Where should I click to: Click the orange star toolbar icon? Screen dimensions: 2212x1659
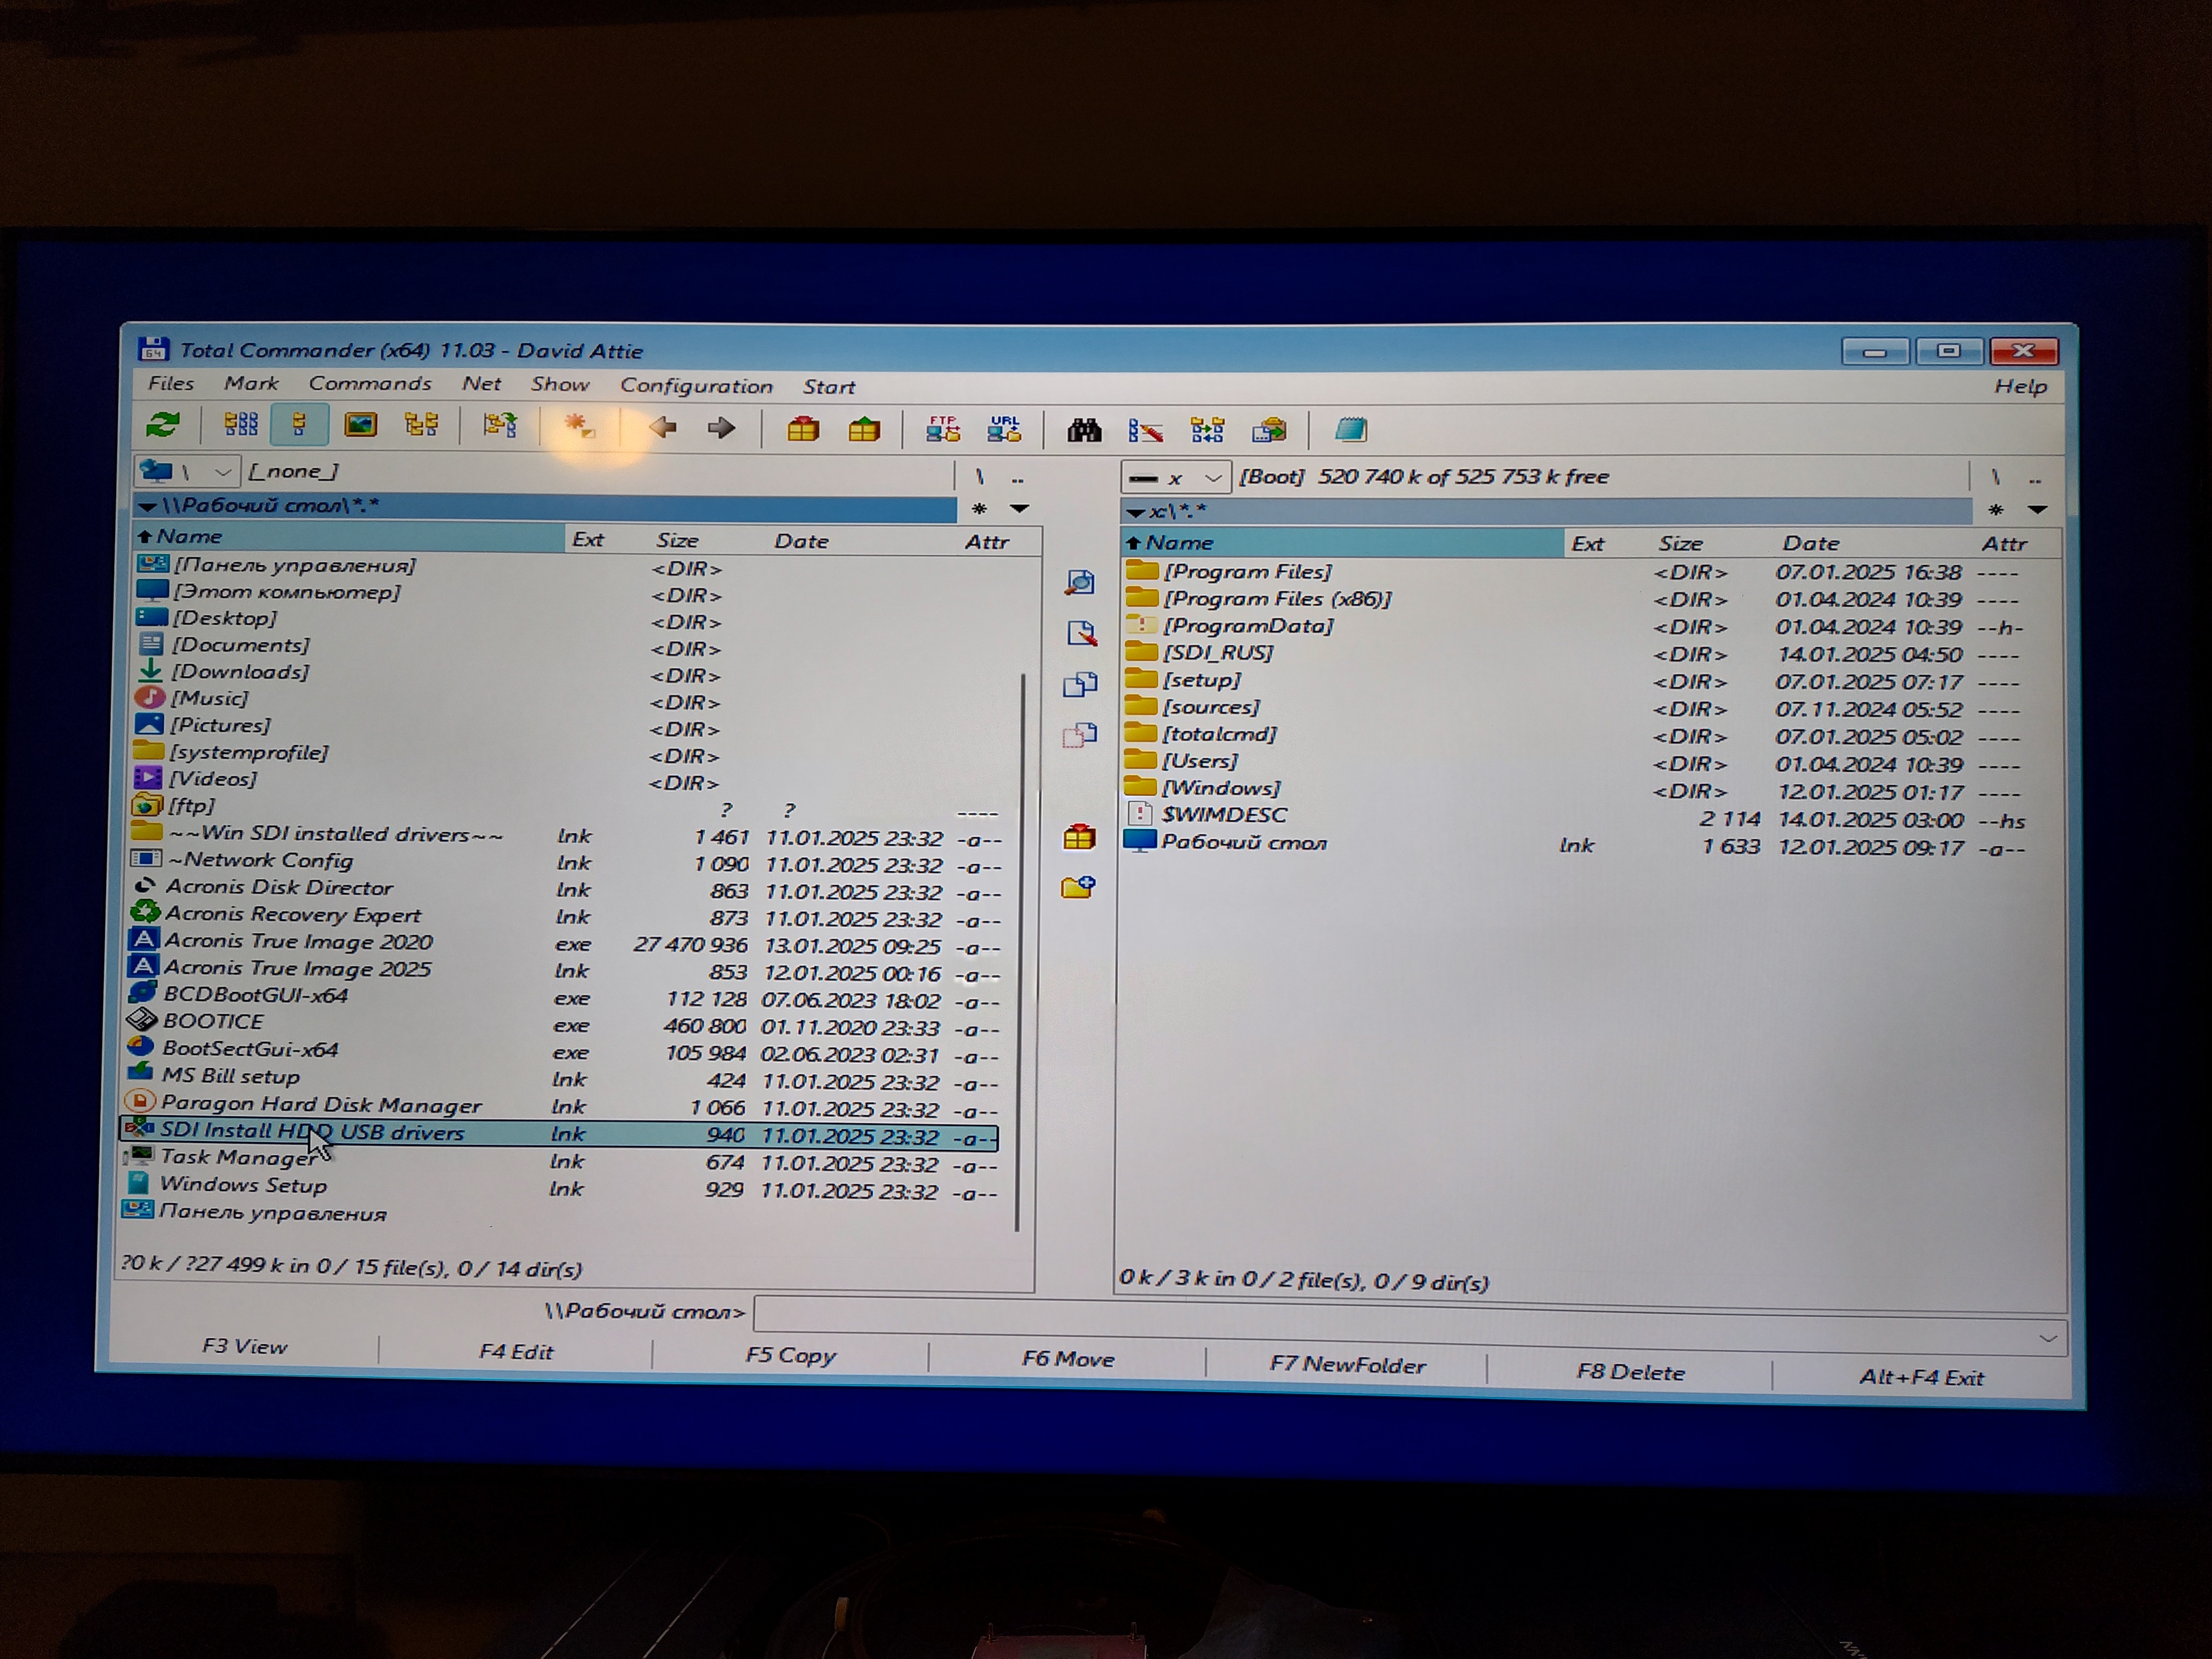coord(579,428)
